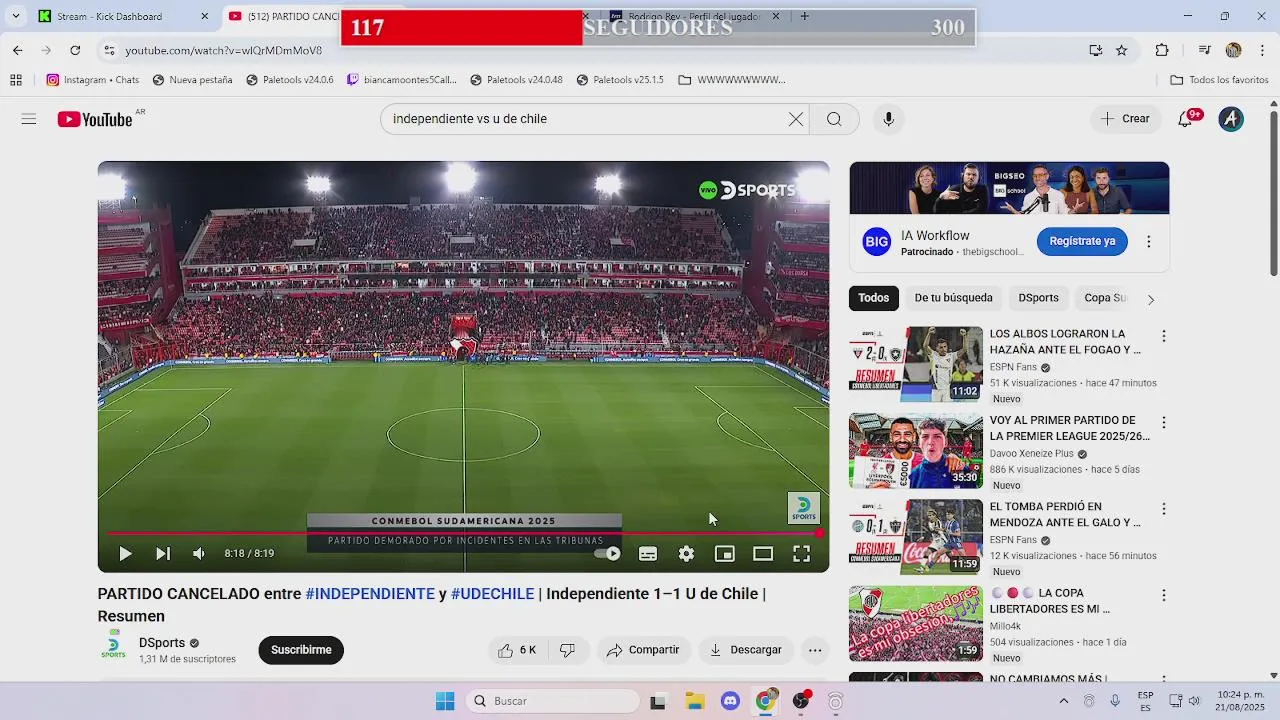Toggle autoplay switch in player
Image resolution: width=1280 pixels, height=720 pixels.
(x=607, y=554)
